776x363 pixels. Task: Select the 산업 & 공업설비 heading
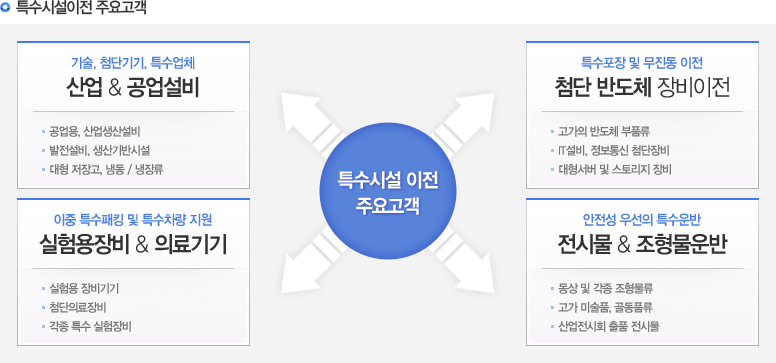click(133, 88)
